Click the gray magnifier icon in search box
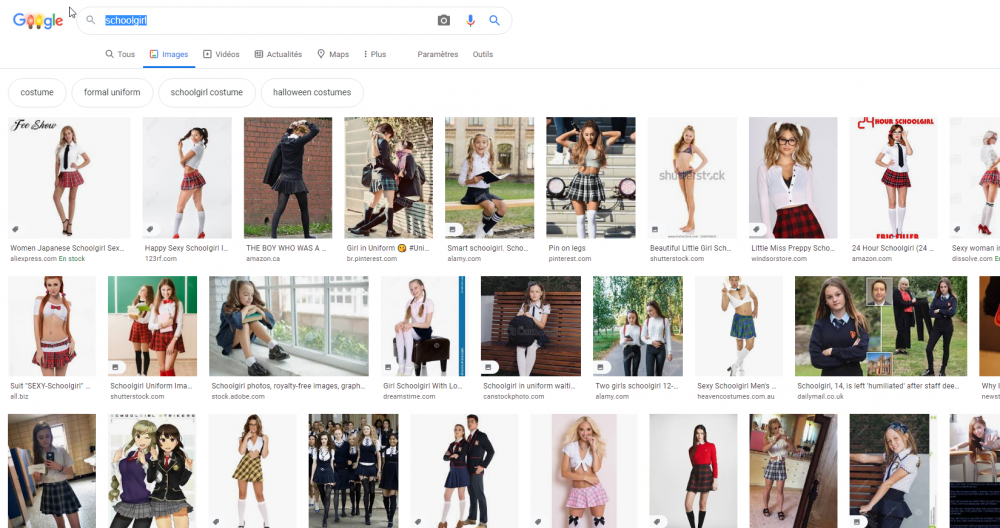 coord(91,21)
